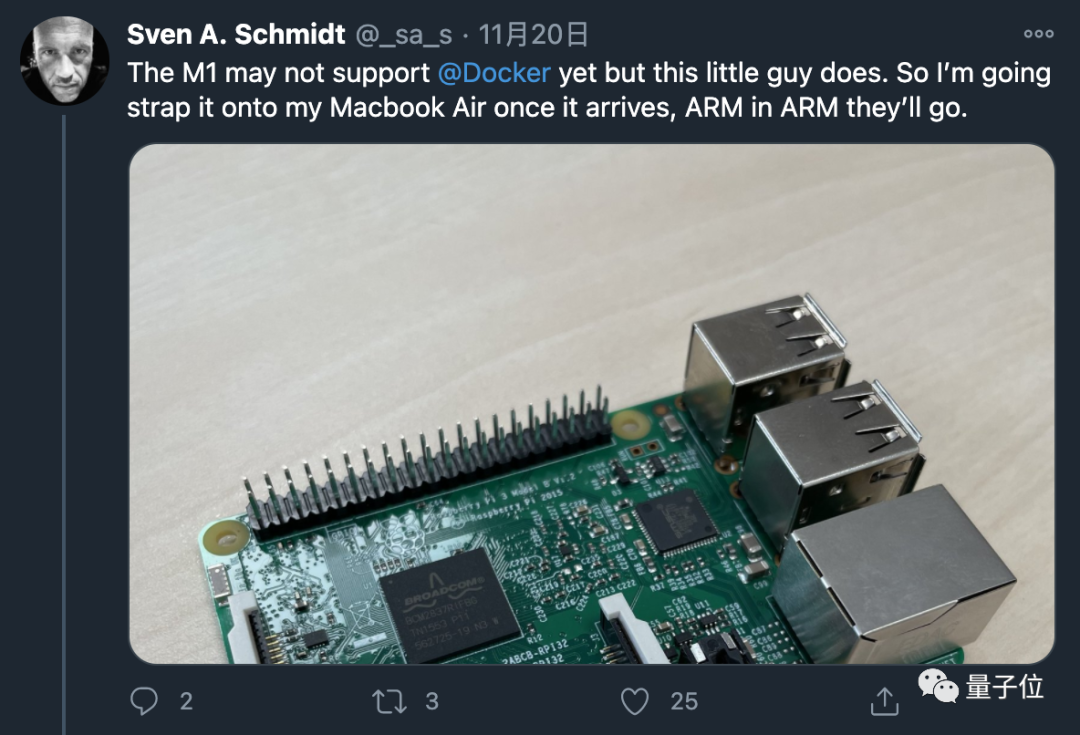The height and width of the screenshot is (735, 1080).
Task: Click the 11月20日 tweet date
Action: pos(533,35)
